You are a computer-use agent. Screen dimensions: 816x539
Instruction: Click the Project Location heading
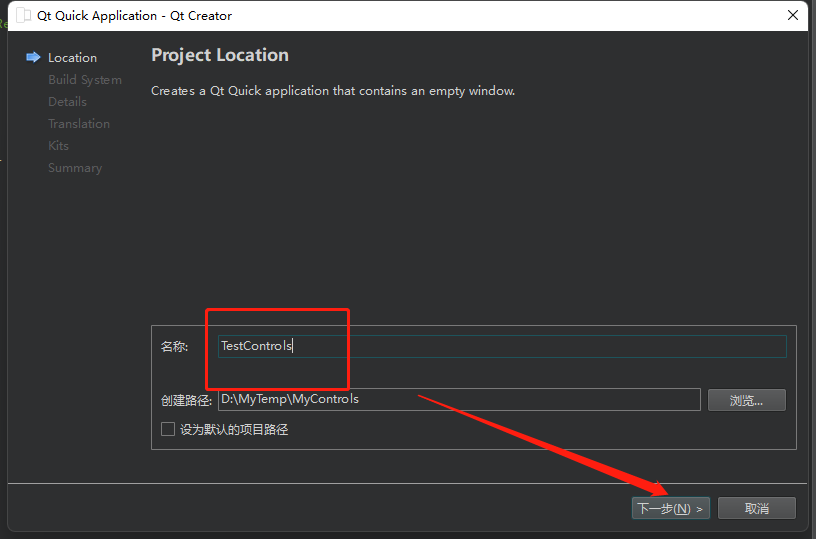tap(220, 55)
